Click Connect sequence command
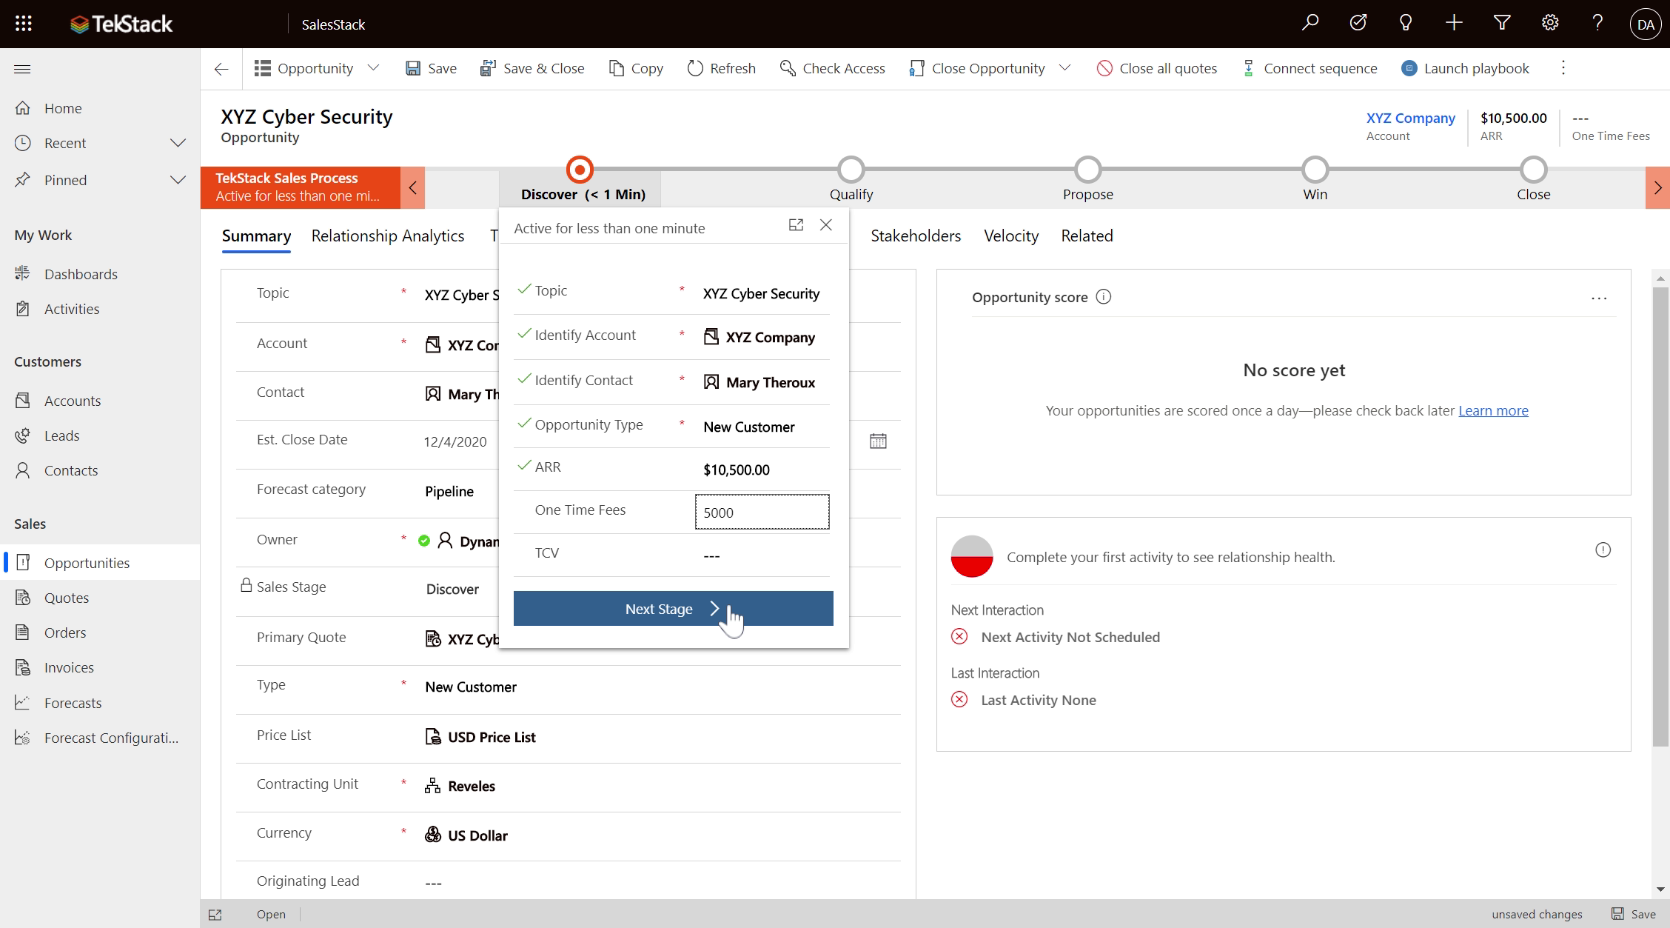The image size is (1670, 928). tap(1309, 68)
